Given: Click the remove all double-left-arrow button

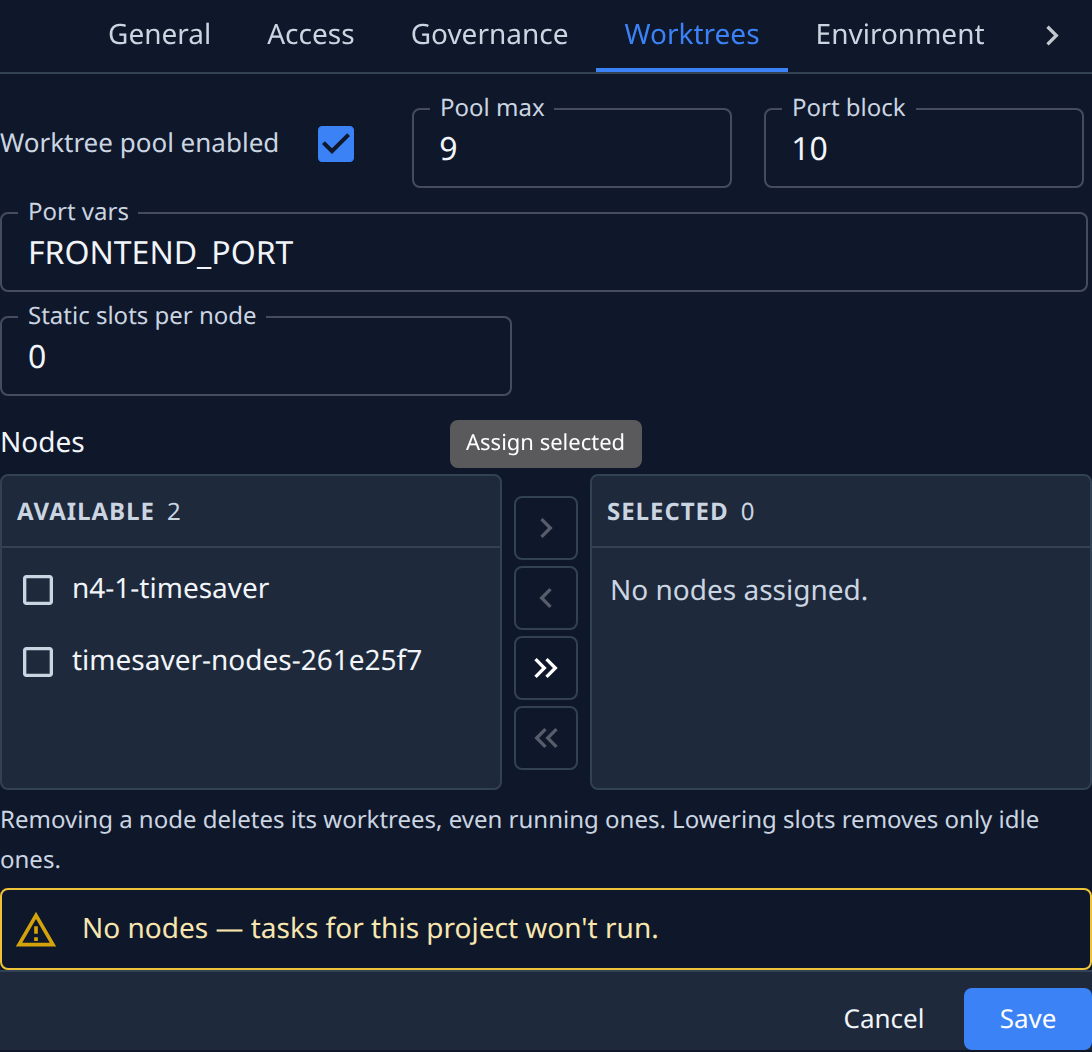Looking at the screenshot, I should pyautogui.click(x=545, y=738).
